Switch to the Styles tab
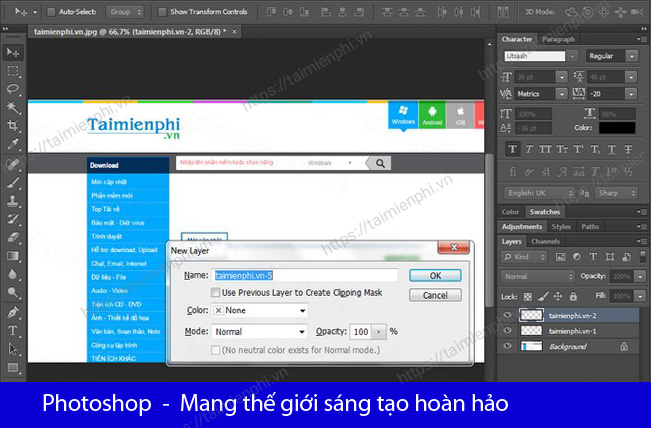 [x=561, y=227]
